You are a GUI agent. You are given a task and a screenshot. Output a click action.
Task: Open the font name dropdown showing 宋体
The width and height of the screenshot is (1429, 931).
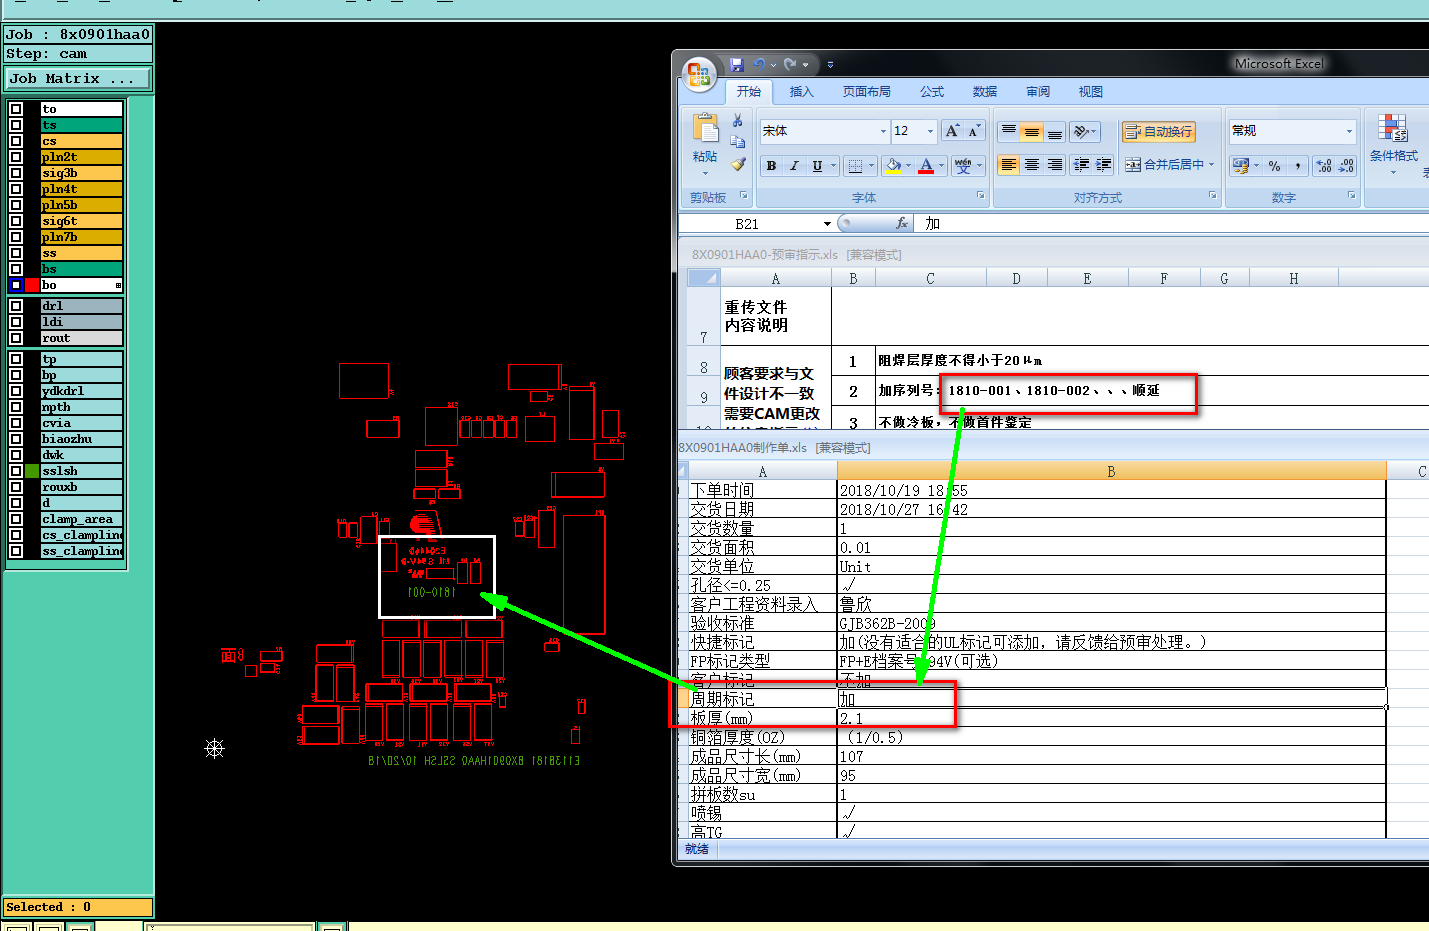click(x=883, y=131)
